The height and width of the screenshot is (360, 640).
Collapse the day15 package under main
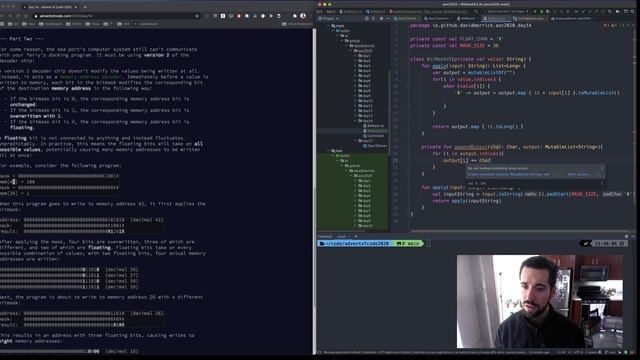click(x=355, y=141)
